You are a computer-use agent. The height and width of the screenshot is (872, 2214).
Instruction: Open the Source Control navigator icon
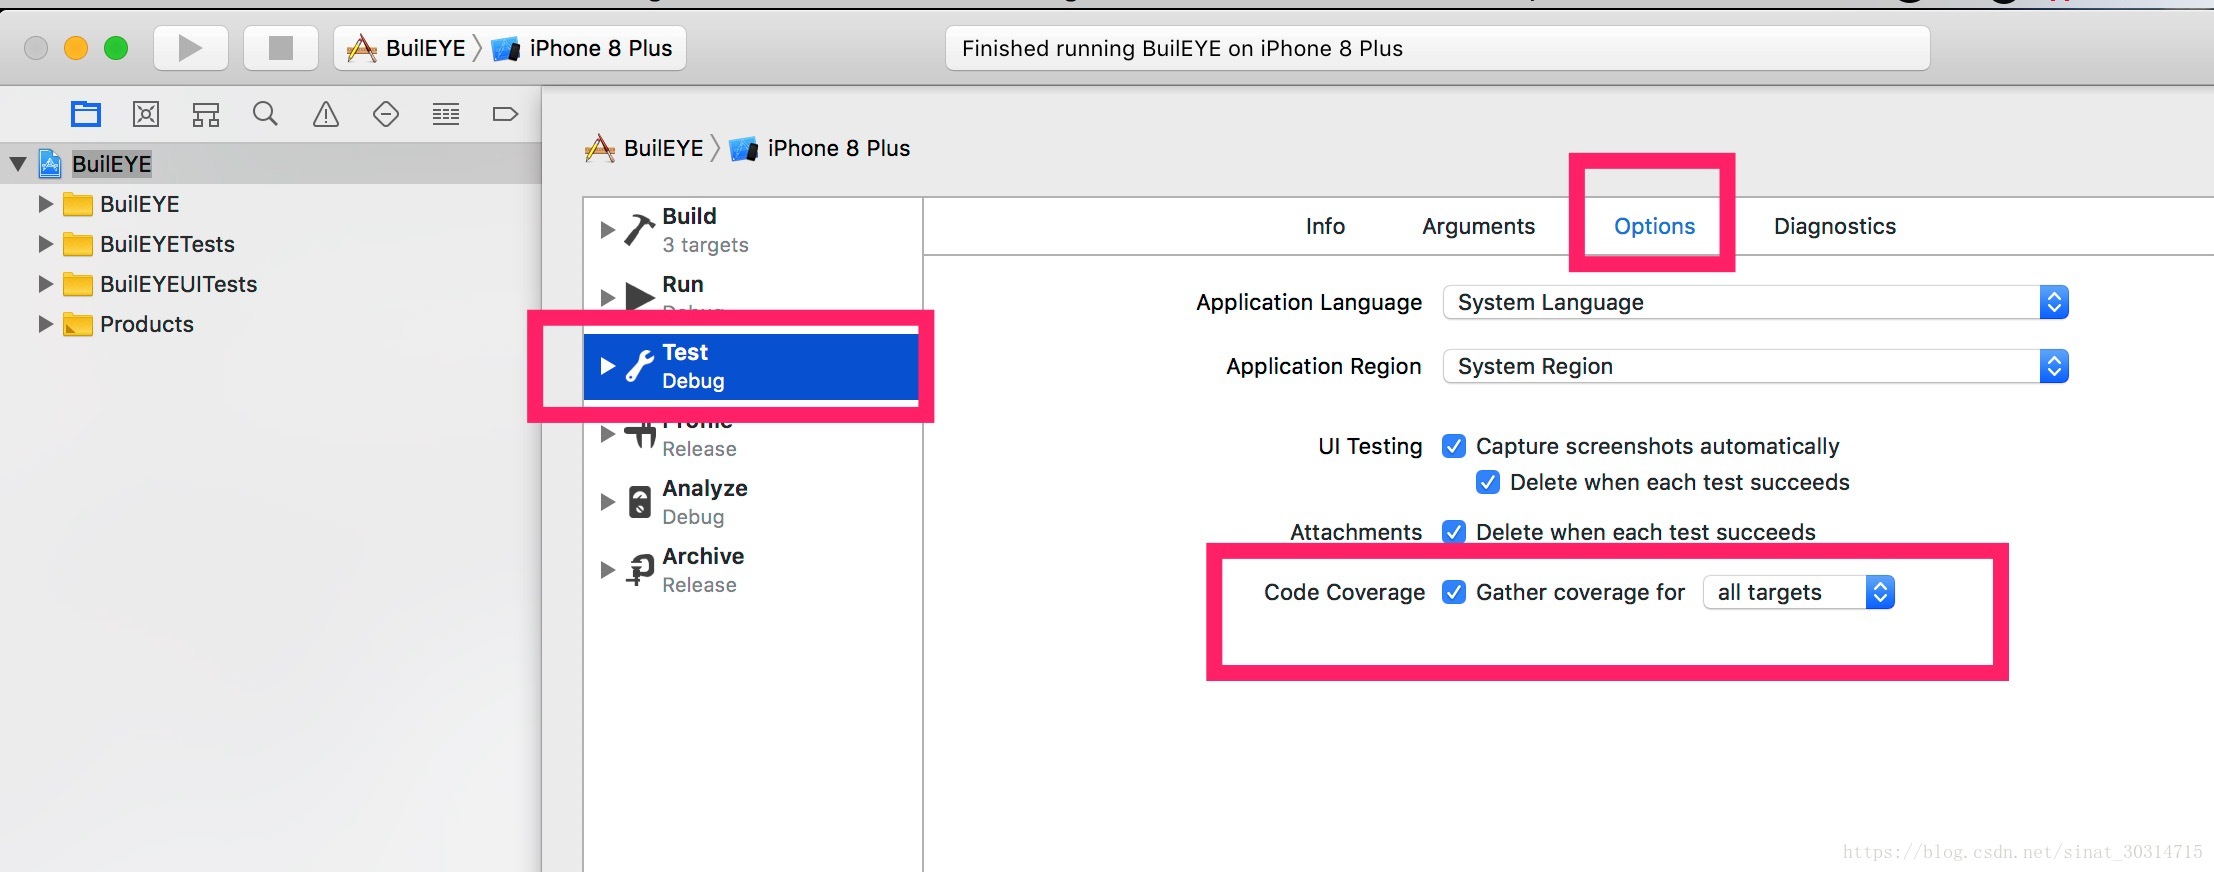click(x=146, y=114)
